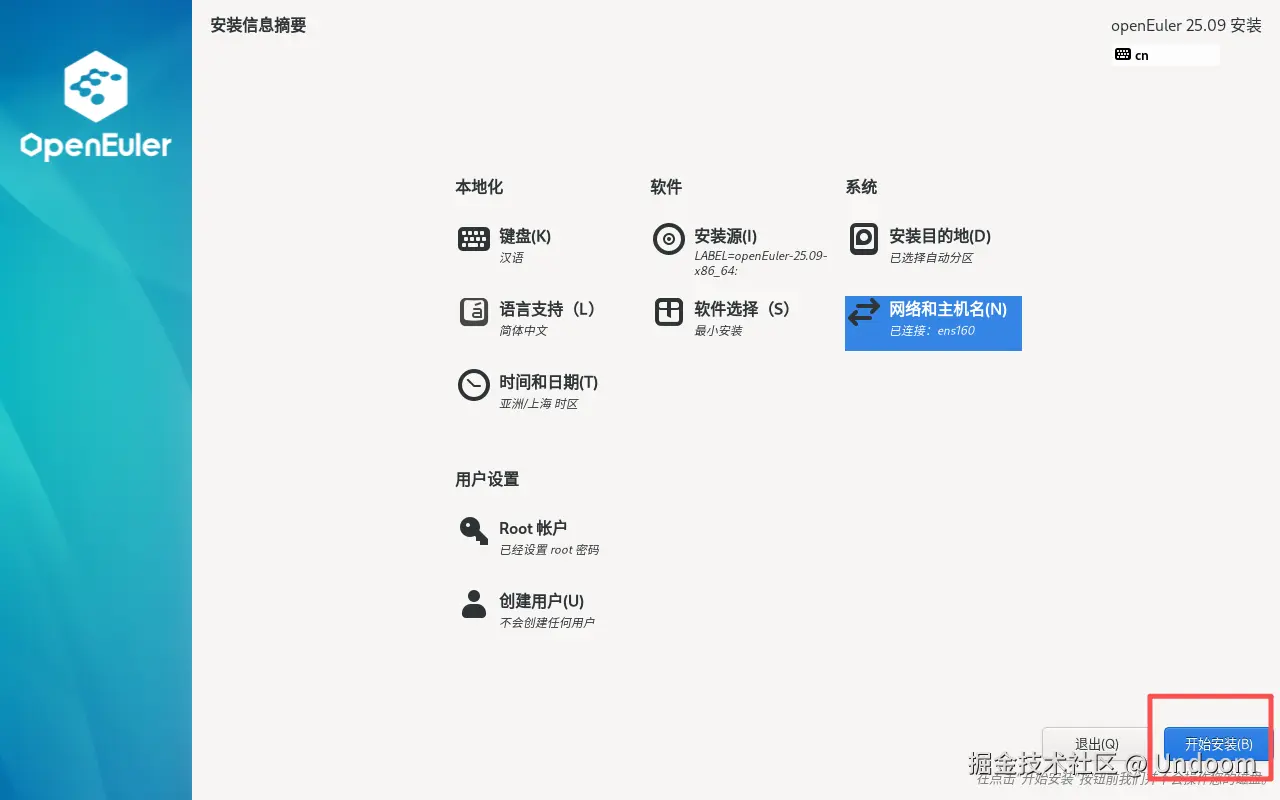Image resolution: width=1280 pixels, height=800 pixels.
Task: Click the 不会创建任何用户 status text
Action: point(548,623)
